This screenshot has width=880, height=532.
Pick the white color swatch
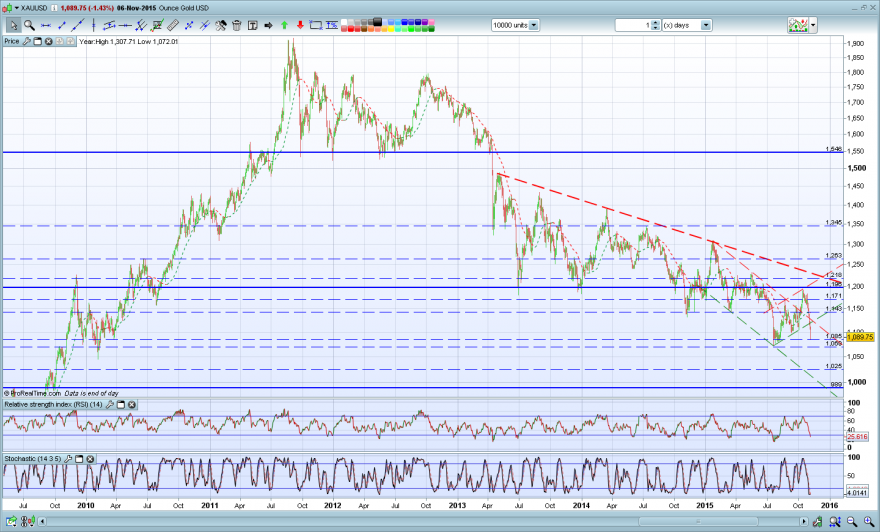point(344,22)
